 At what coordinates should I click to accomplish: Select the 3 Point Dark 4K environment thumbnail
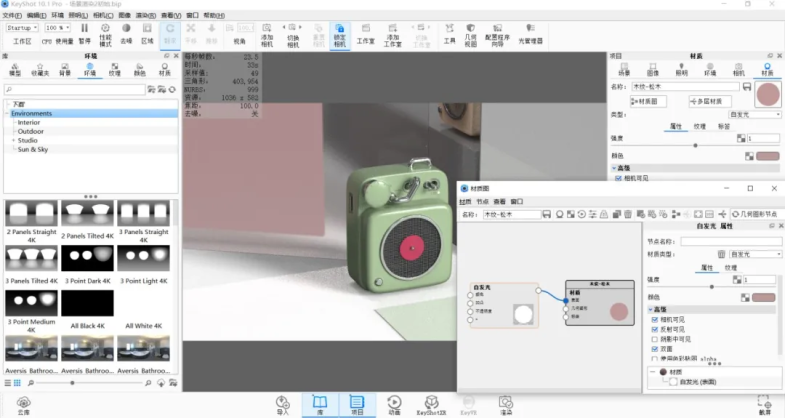point(86,258)
